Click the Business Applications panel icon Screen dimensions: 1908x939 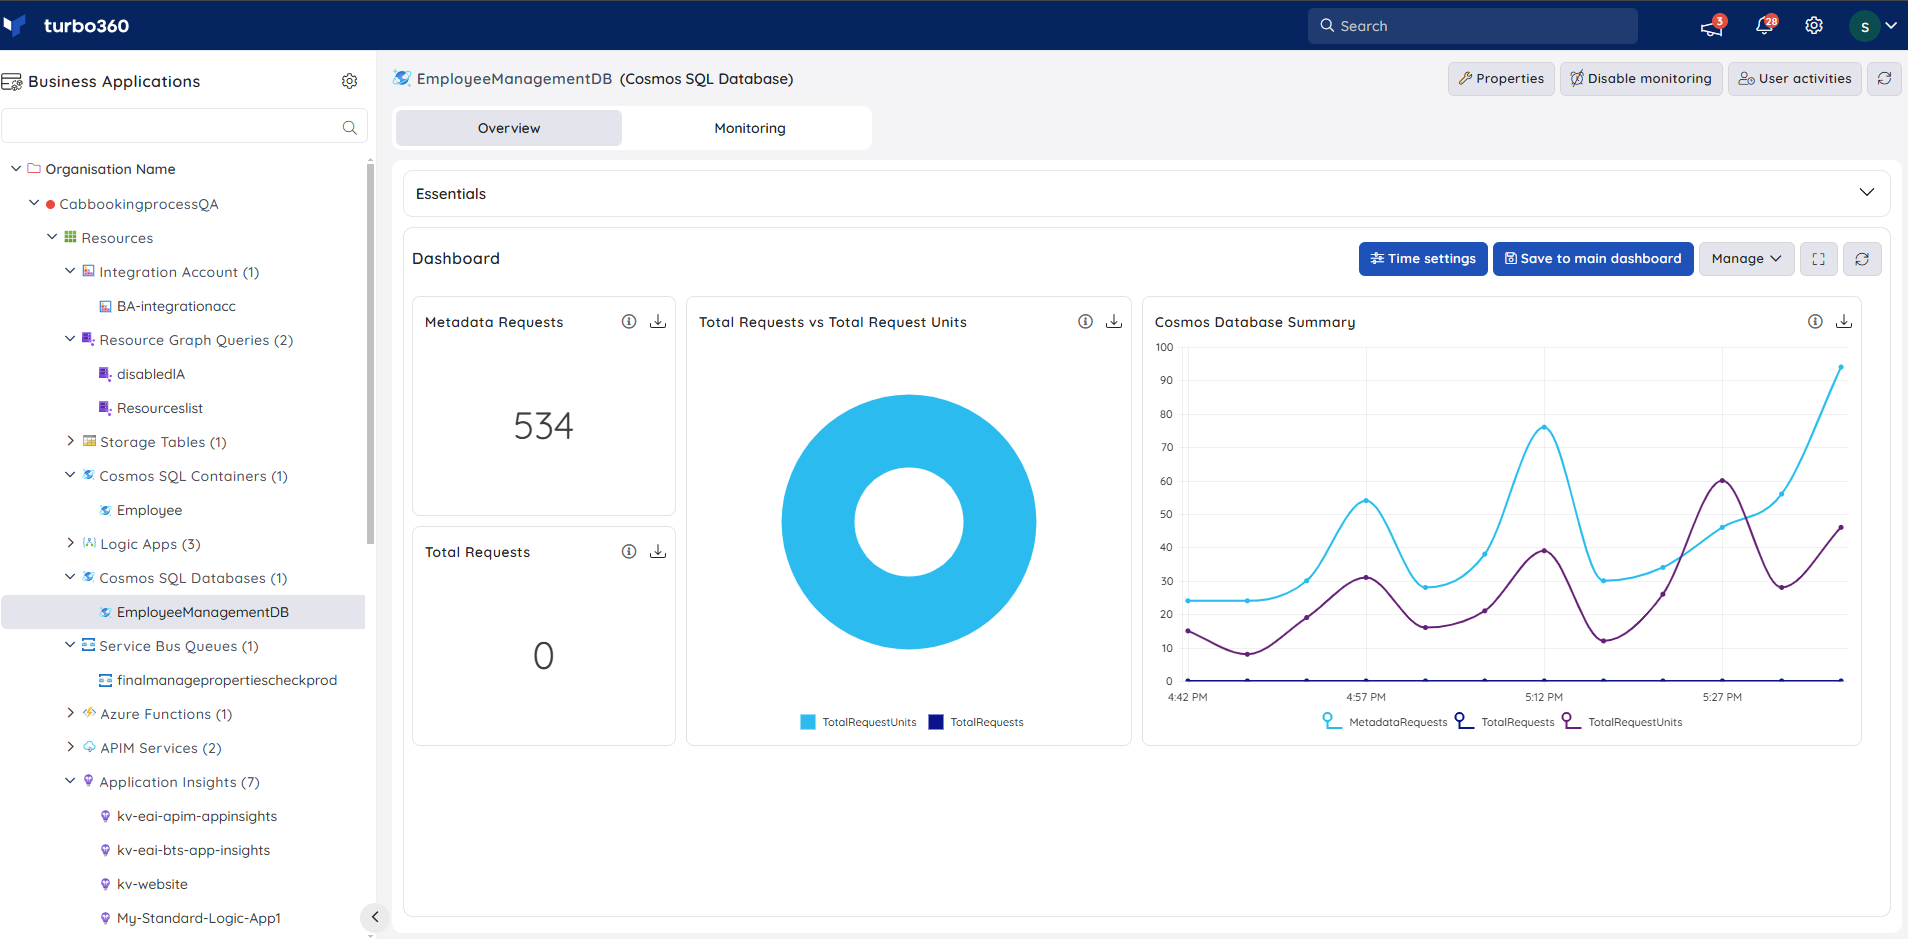click(x=12, y=82)
